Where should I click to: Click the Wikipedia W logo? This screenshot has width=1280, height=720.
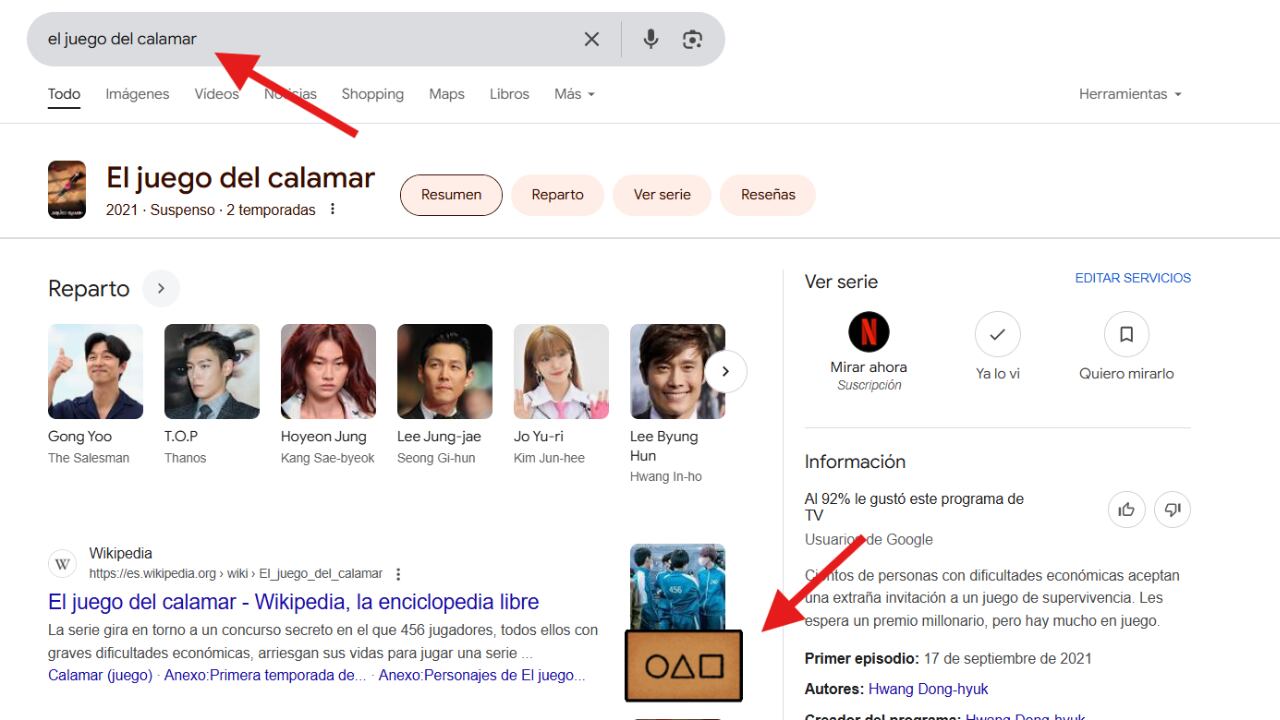click(62, 563)
